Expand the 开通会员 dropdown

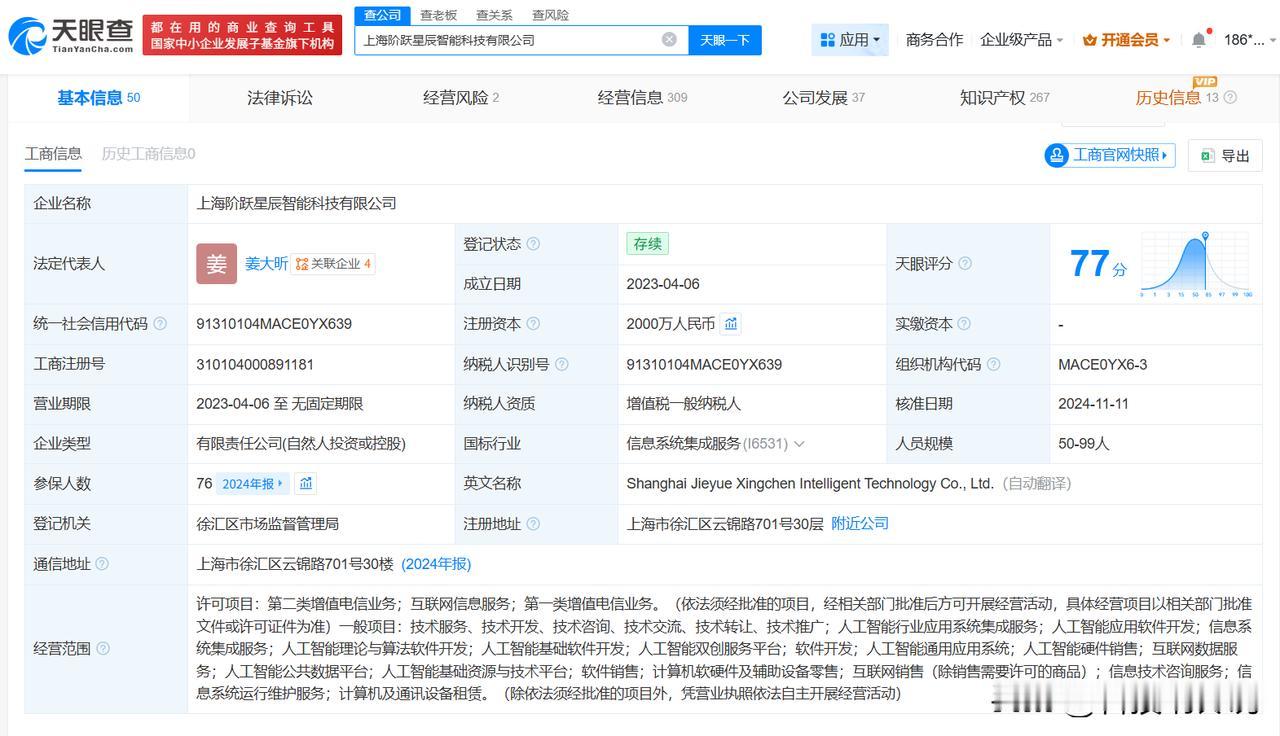point(1126,40)
